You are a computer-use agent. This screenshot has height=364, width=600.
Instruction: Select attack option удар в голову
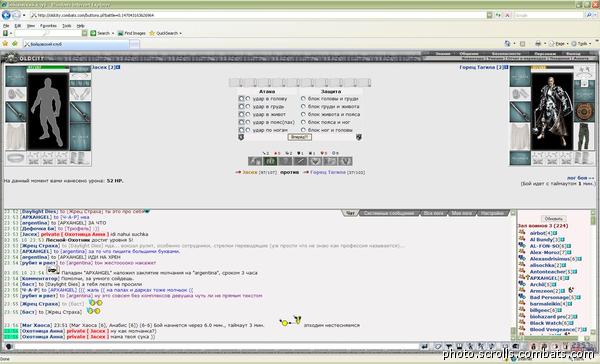pos(248,99)
